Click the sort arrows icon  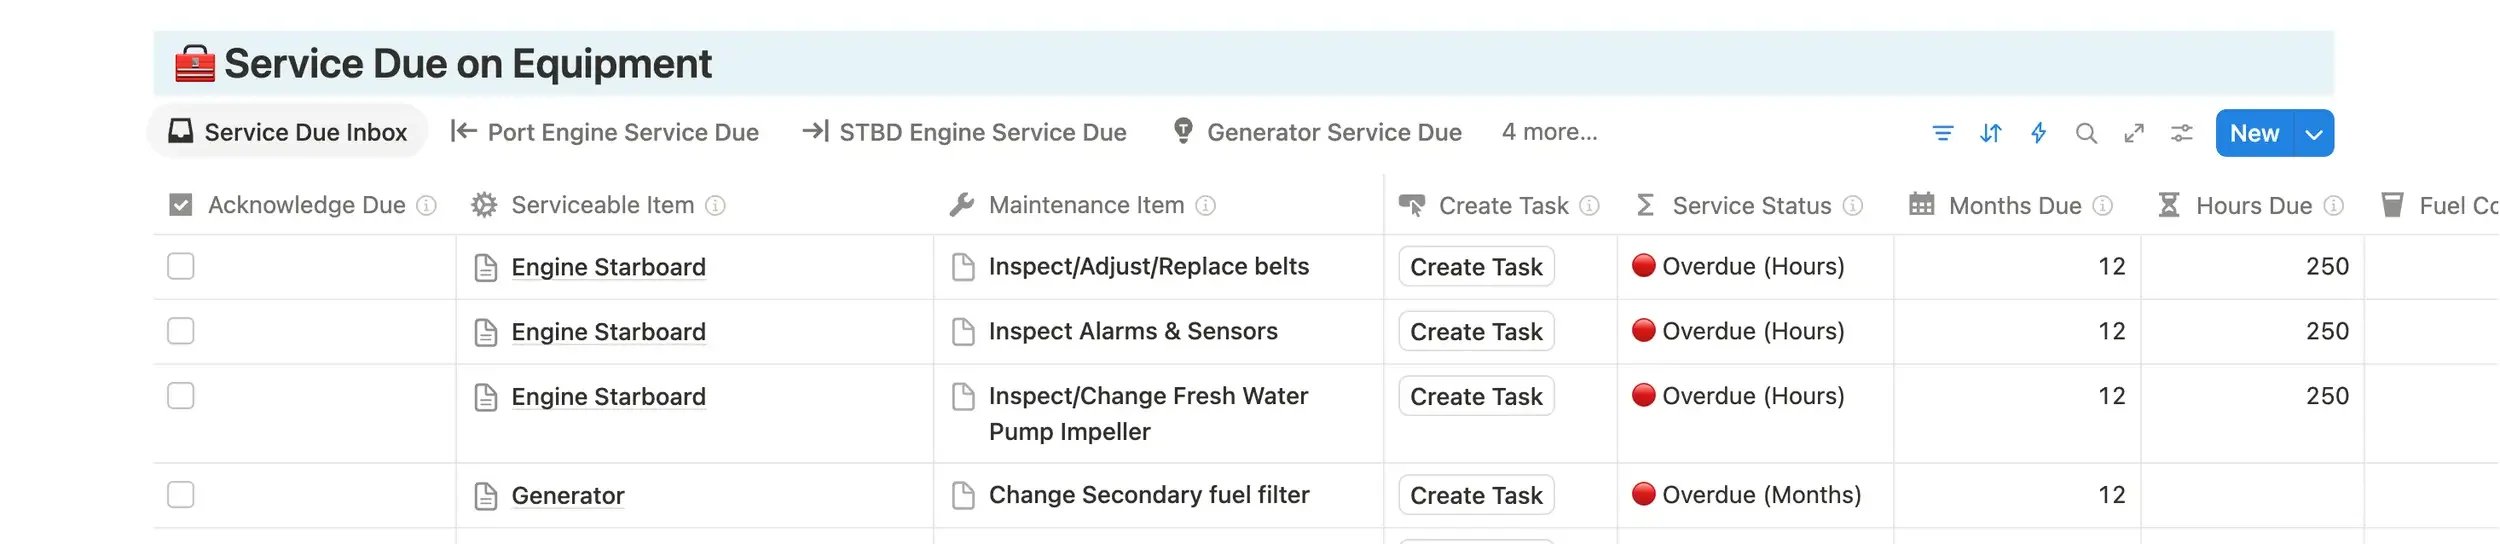1990,133
